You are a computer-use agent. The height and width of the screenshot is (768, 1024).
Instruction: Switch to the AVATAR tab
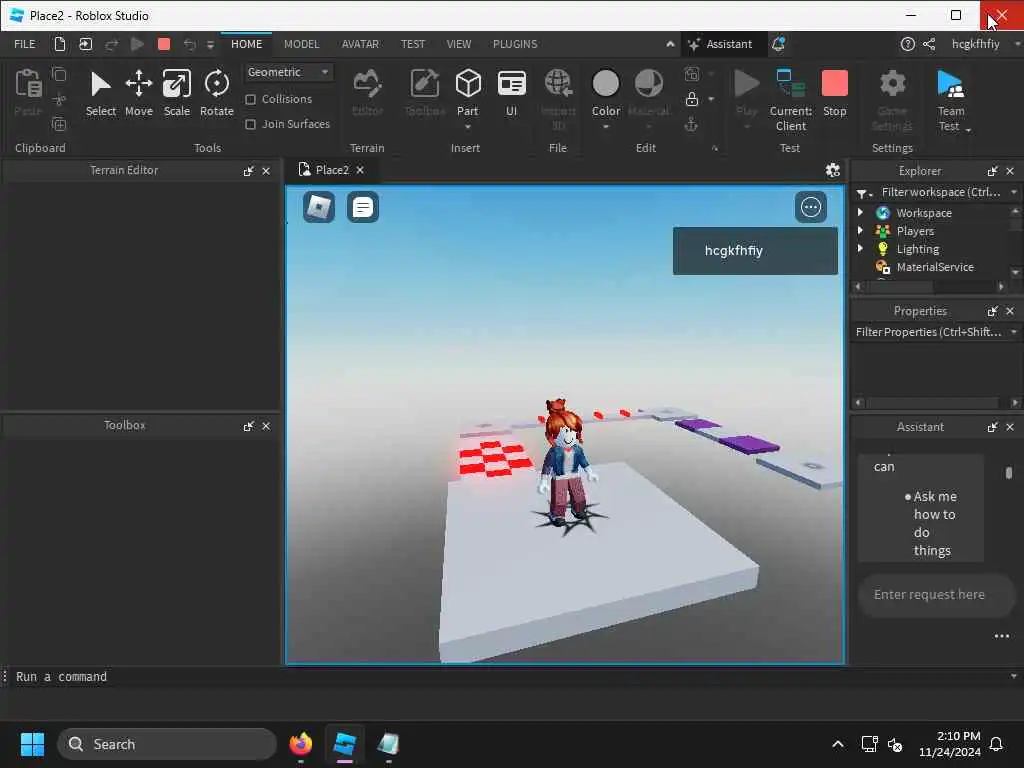pyautogui.click(x=360, y=44)
